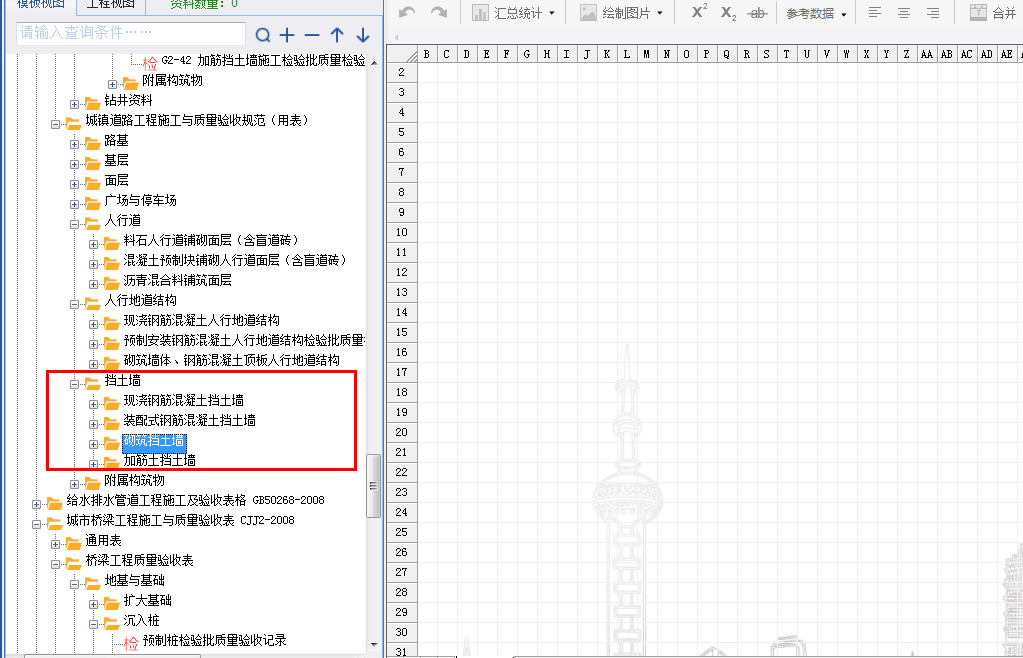Click the up arrow search navigation icon

pyautogui.click(x=337, y=36)
